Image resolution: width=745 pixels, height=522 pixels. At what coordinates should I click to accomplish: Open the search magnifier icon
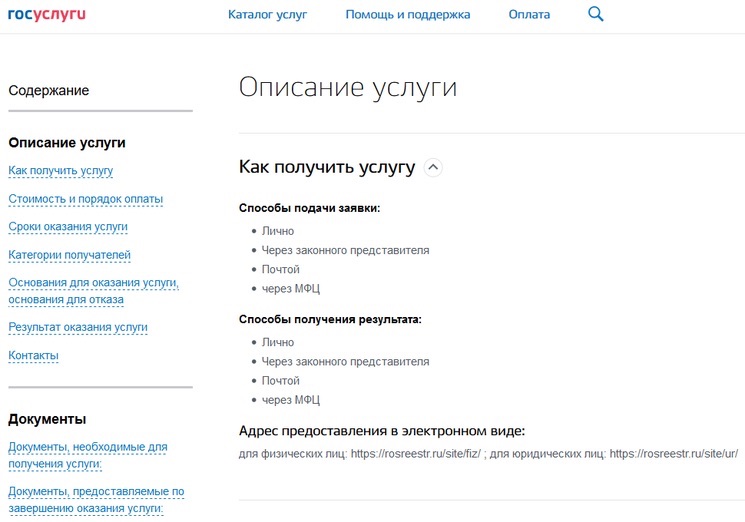(x=596, y=14)
